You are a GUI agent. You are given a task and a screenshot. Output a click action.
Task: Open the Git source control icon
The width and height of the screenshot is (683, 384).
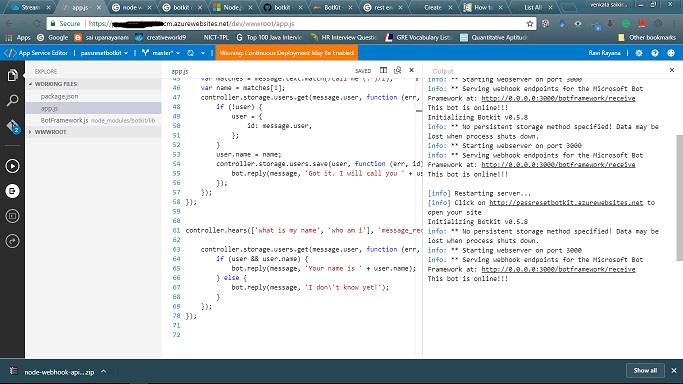pyautogui.click(x=12, y=126)
